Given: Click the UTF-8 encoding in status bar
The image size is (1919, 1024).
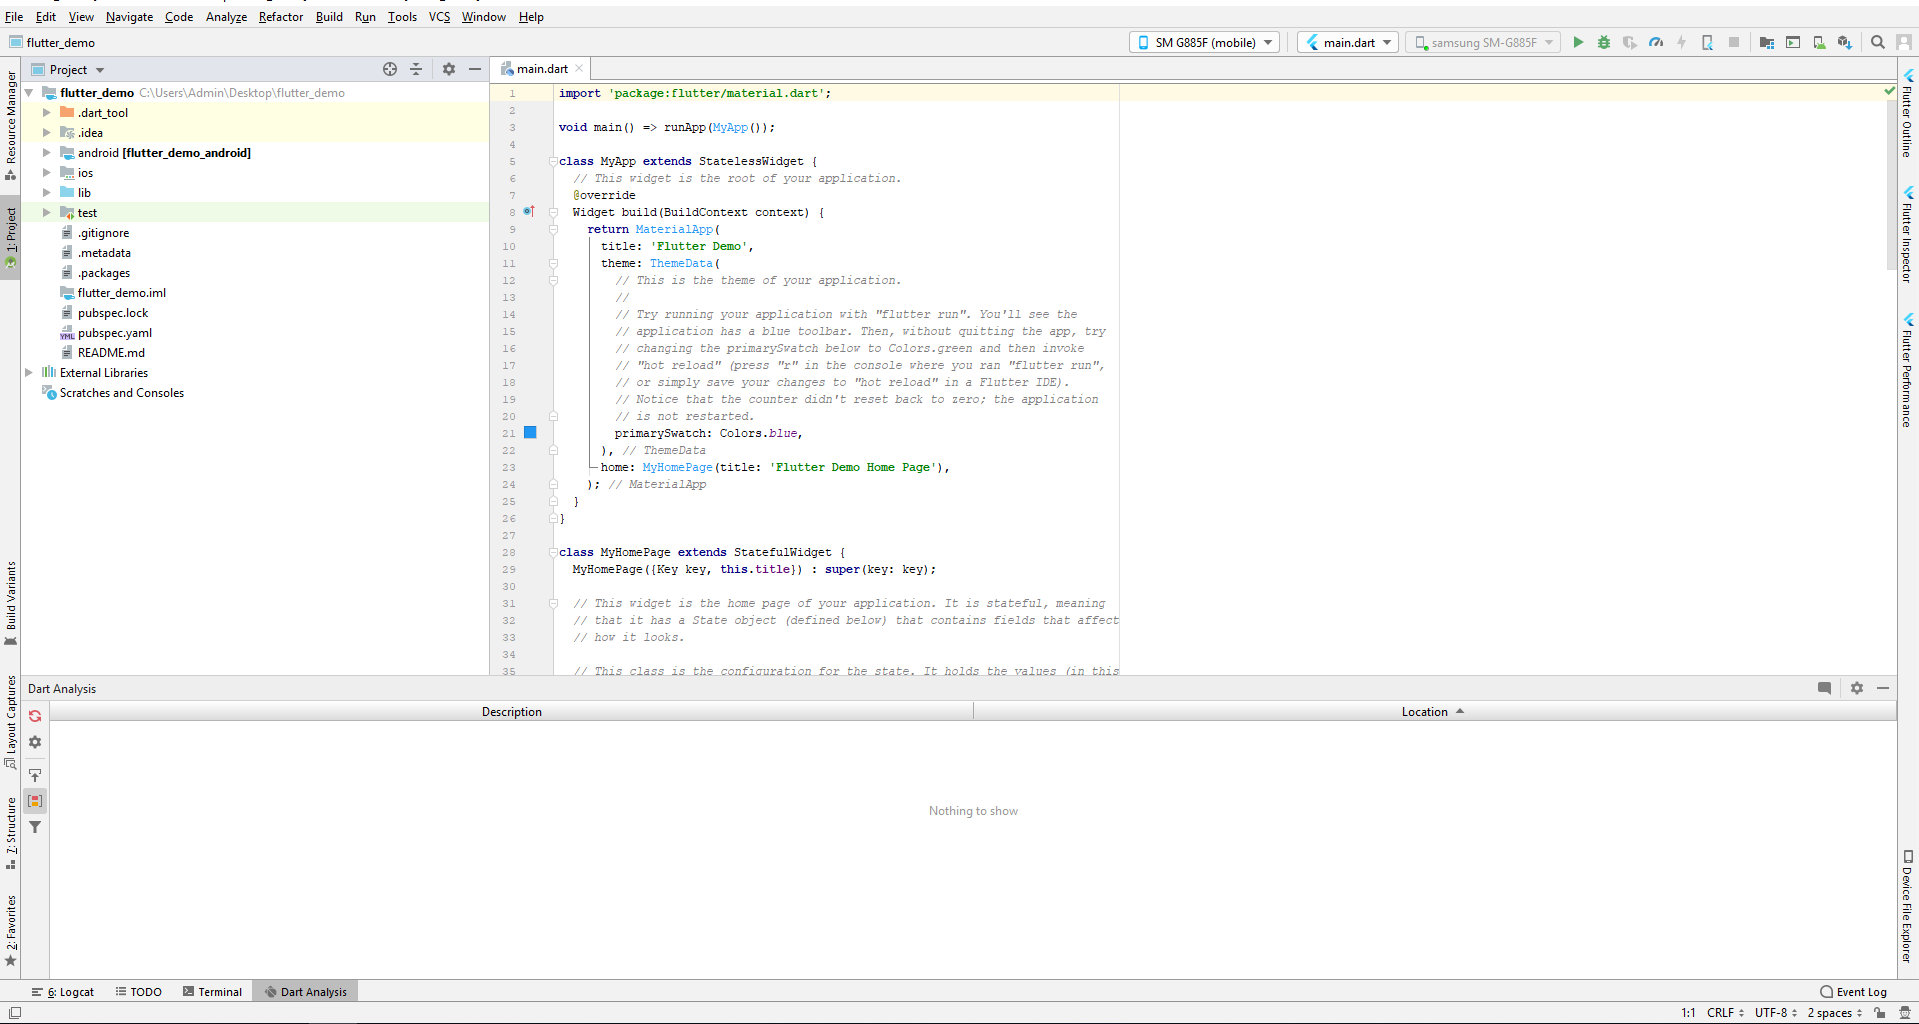Looking at the screenshot, I should coord(1775,1012).
